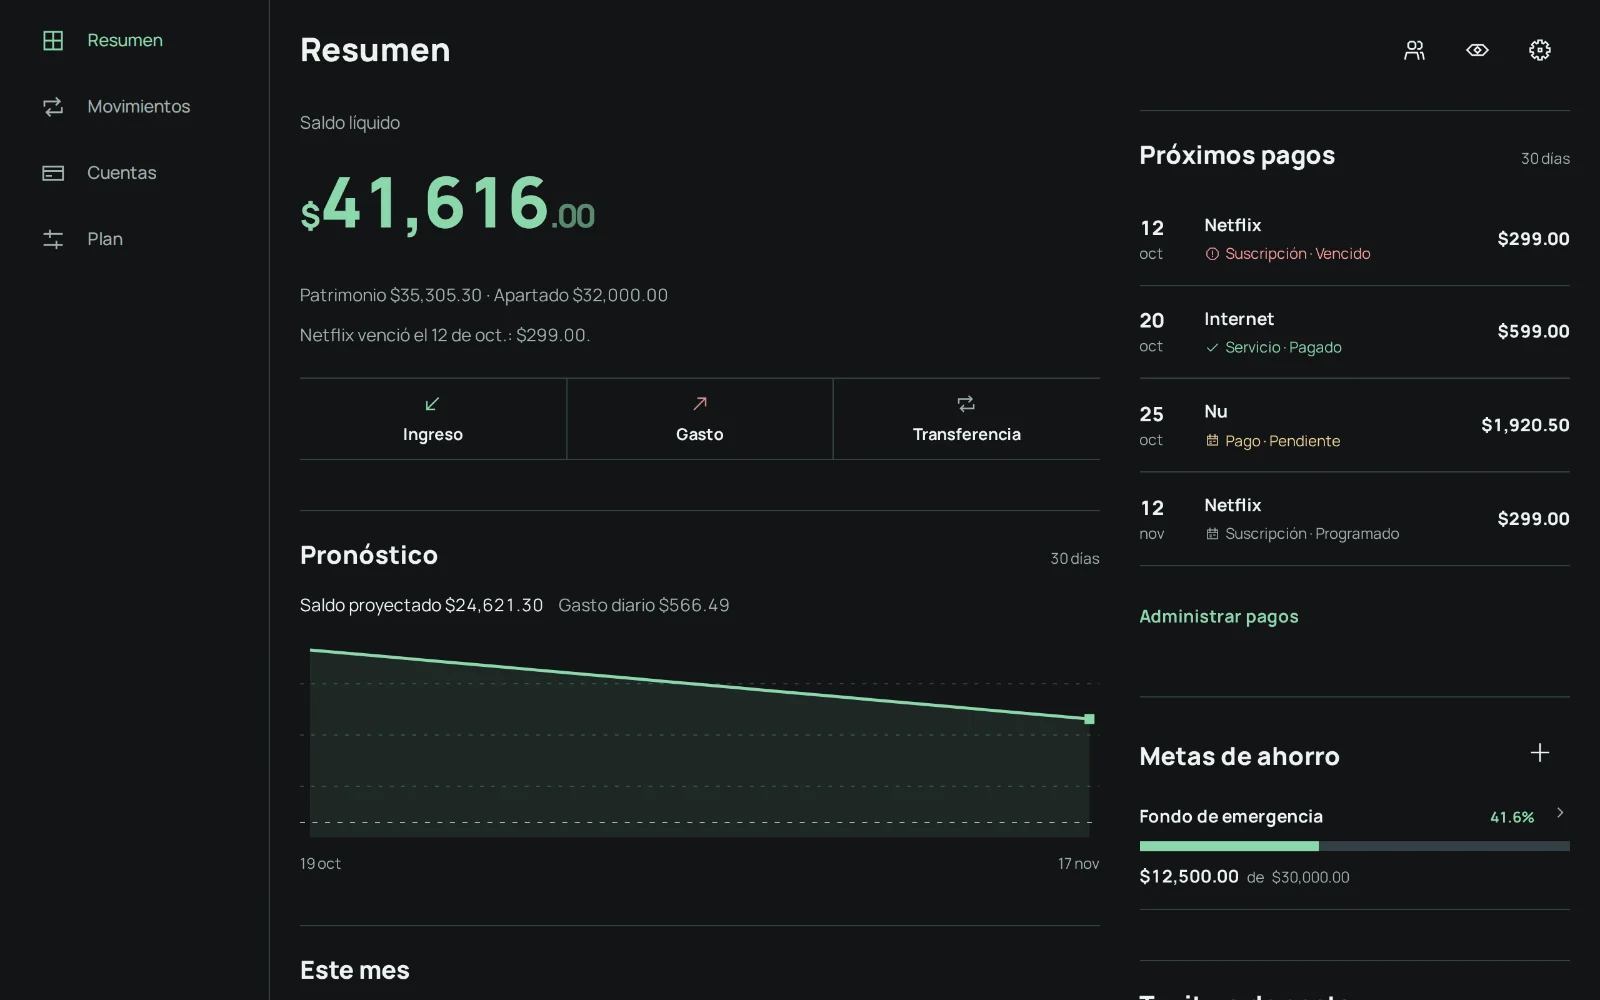Click the Patrimonio $35,305.30 text

[391, 295]
